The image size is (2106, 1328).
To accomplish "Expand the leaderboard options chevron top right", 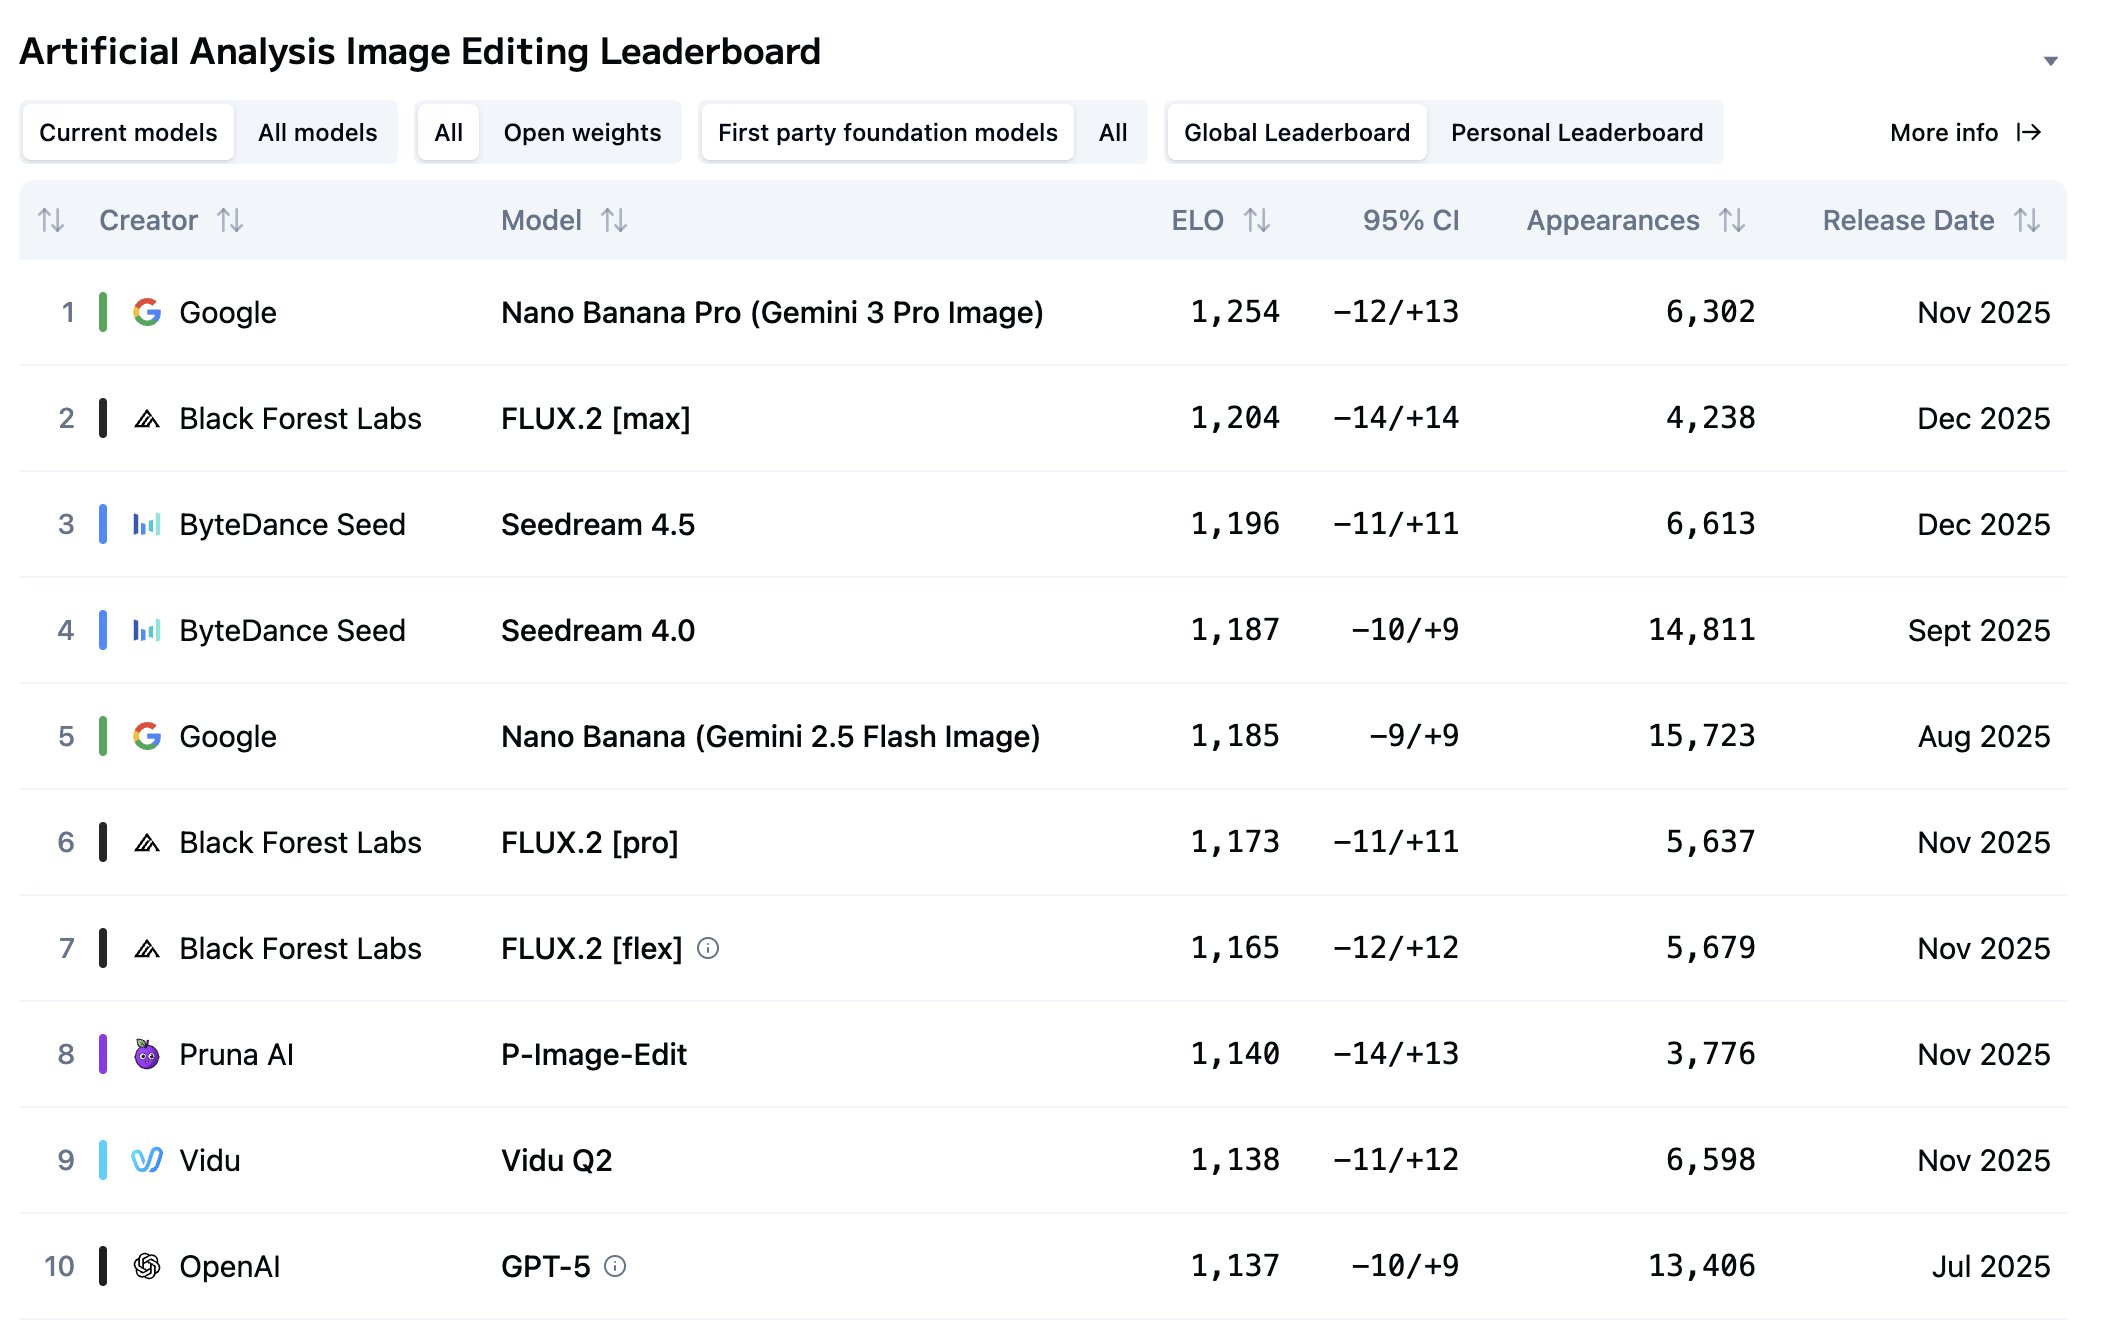I will tap(2051, 60).
